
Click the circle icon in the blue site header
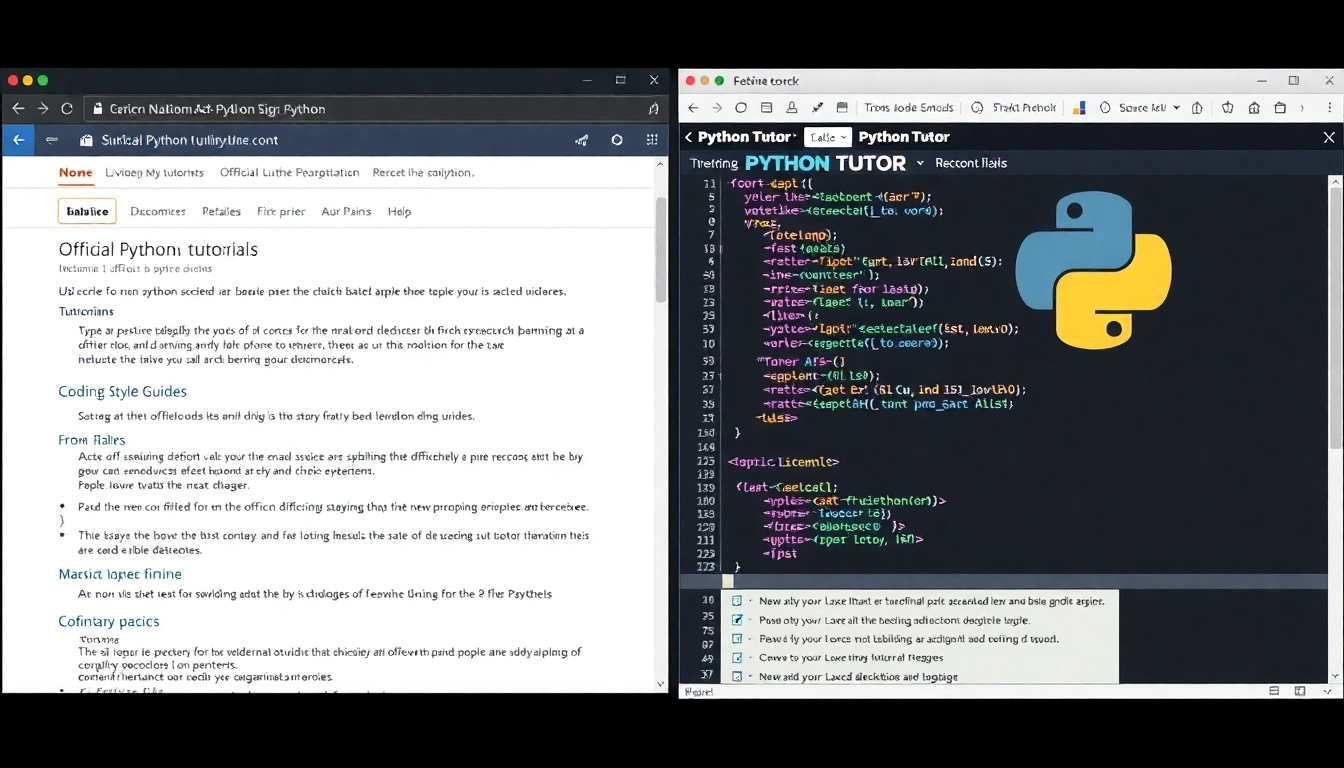click(x=617, y=141)
